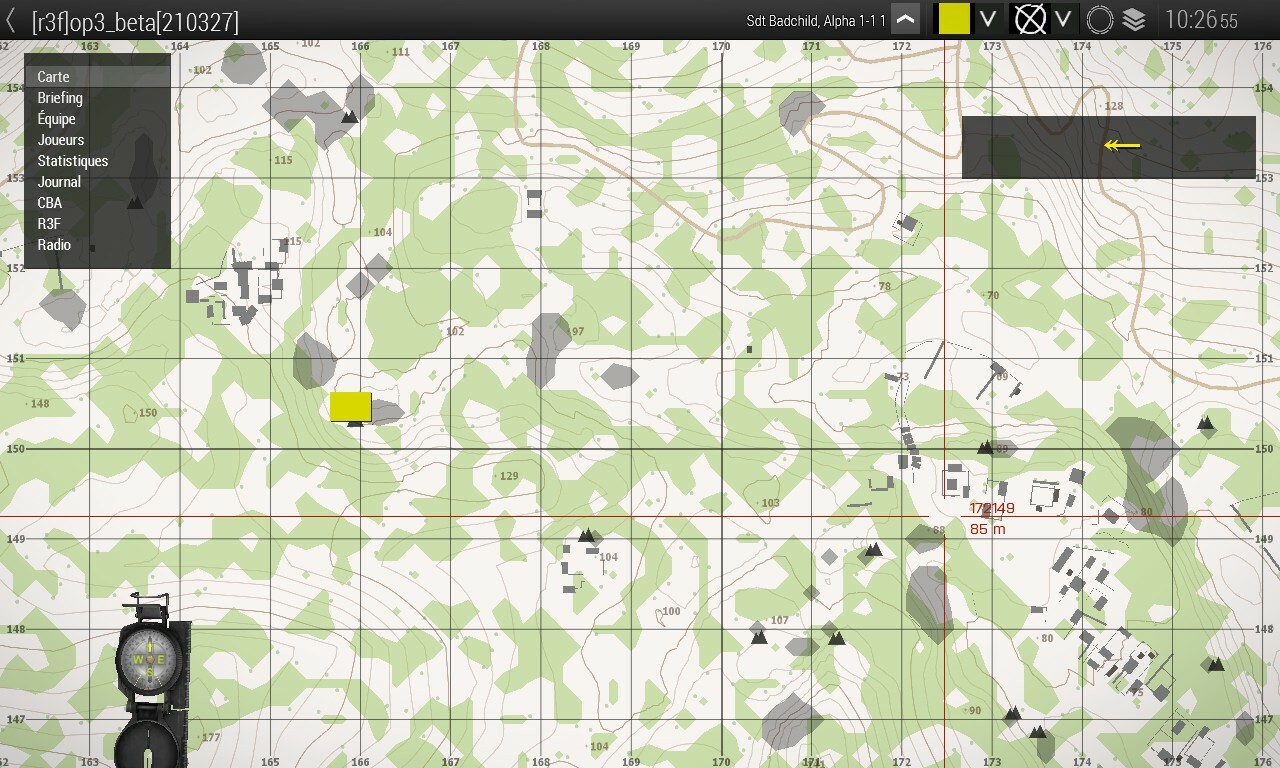Click the elevation label 111 on the map

(x=401, y=52)
